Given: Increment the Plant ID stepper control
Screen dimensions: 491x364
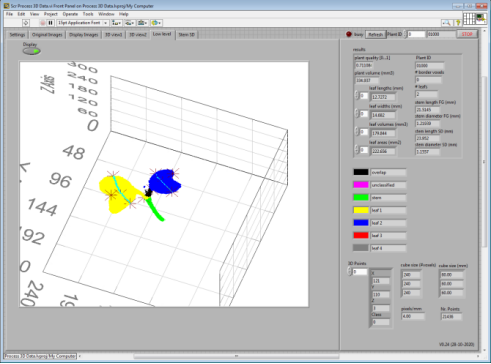Looking at the screenshot, I should tap(405, 33).
